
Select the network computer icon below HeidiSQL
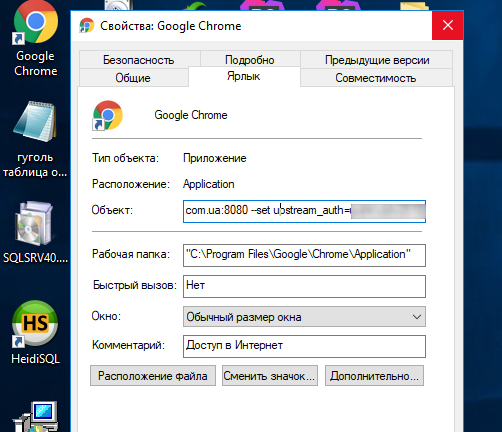click(35, 417)
